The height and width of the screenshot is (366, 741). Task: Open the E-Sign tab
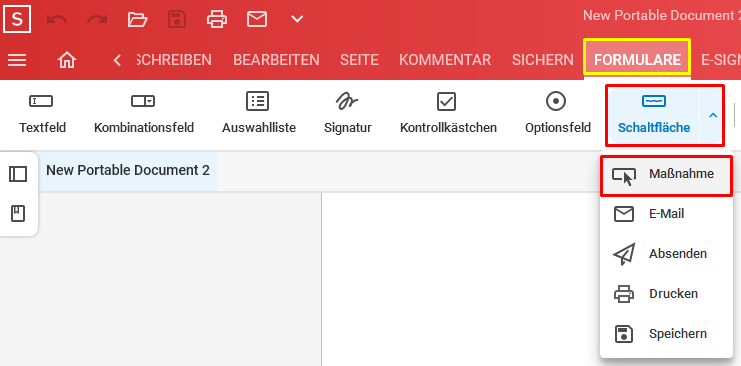pyautogui.click(x=721, y=60)
